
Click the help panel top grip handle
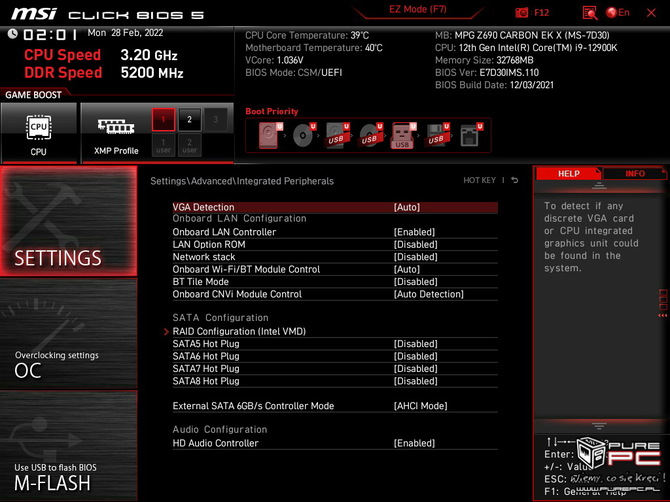pos(599,185)
